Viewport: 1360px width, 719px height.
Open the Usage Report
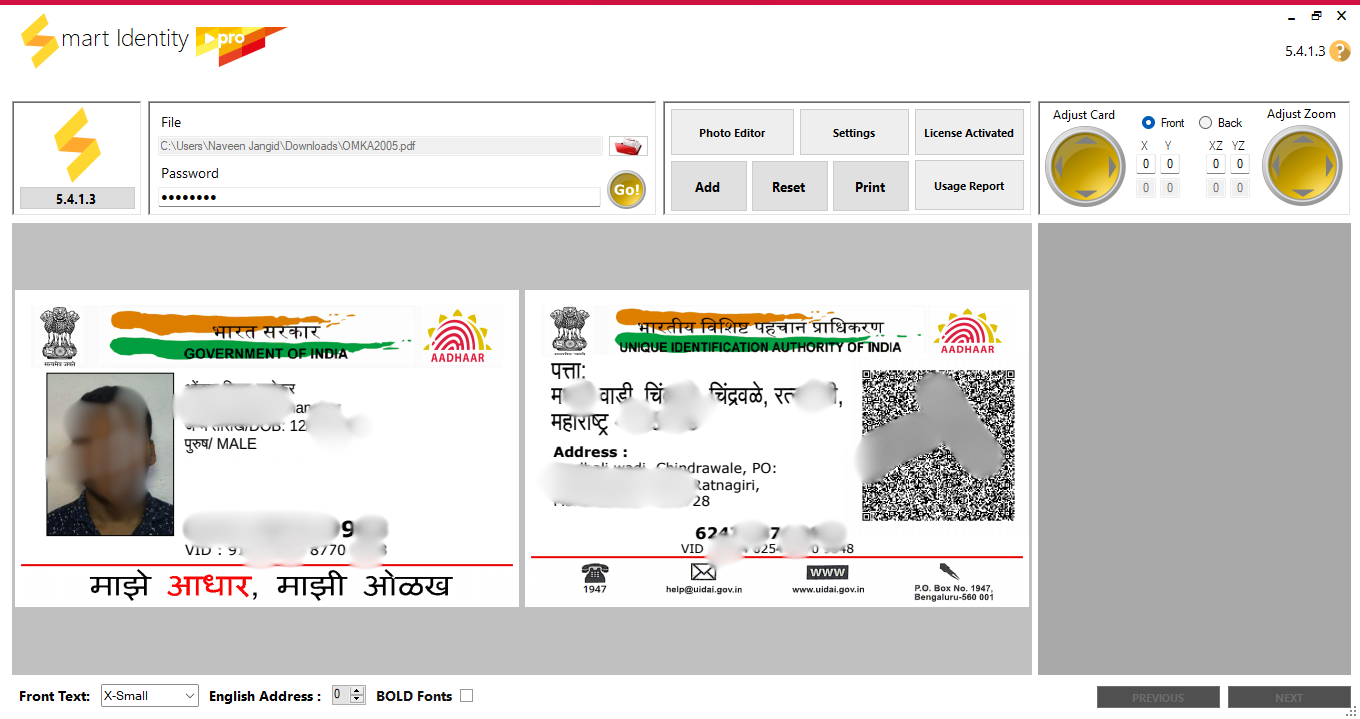pyautogui.click(x=969, y=186)
